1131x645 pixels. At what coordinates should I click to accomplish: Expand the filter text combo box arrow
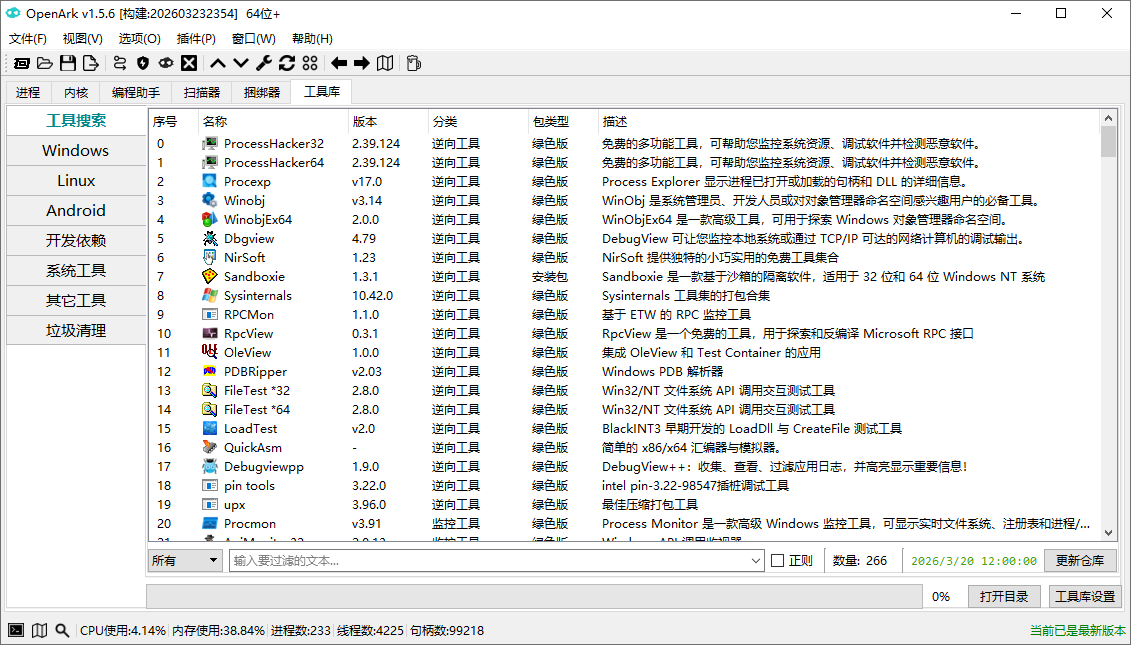(x=755, y=560)
